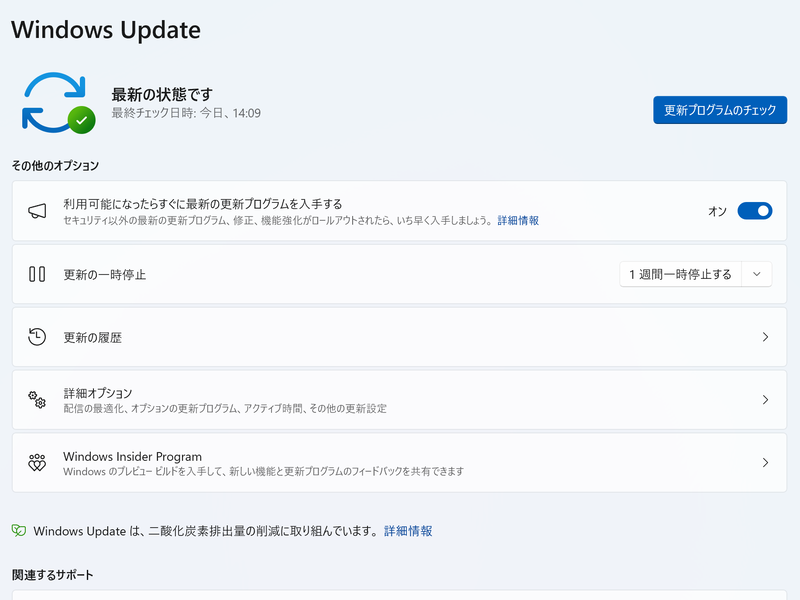Enable the オン switch for early updates
The height and width of the screenshot is (600, 800).
point(757,211)
